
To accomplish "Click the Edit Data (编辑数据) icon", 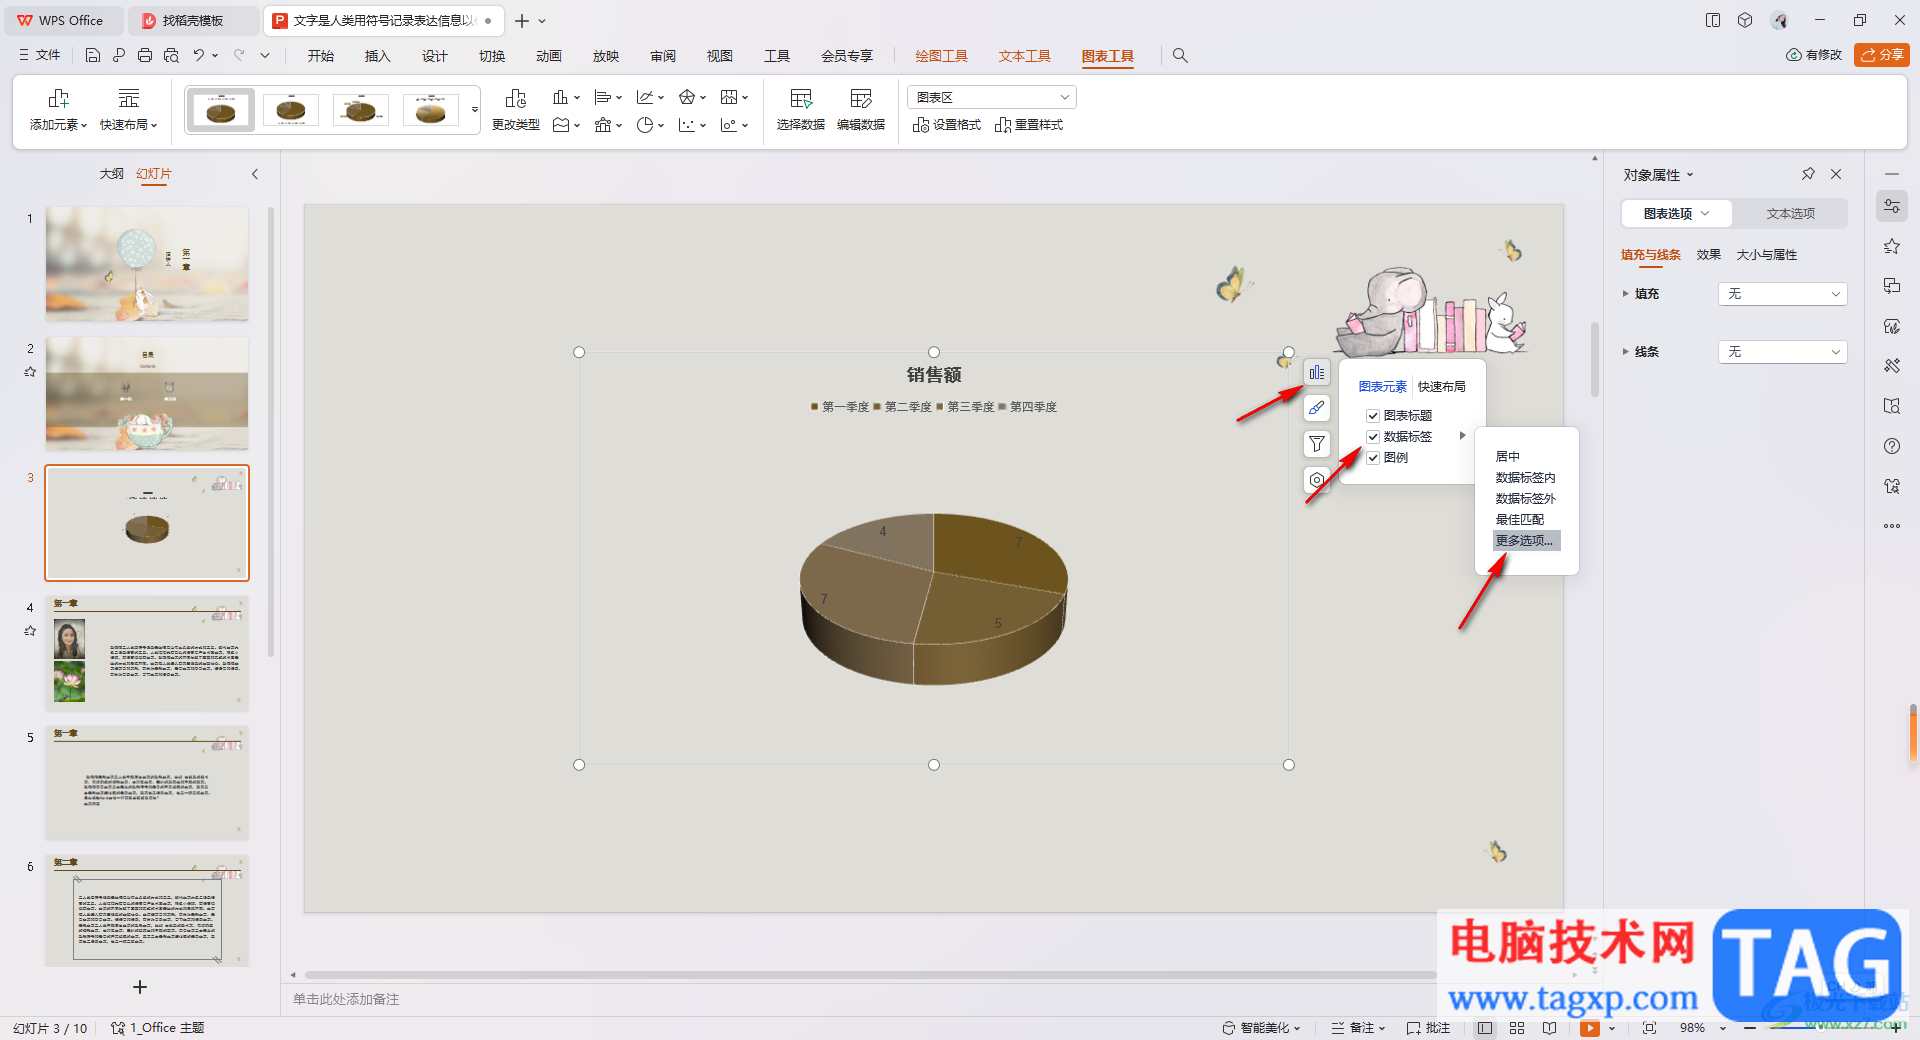I will tap(861, 98).
